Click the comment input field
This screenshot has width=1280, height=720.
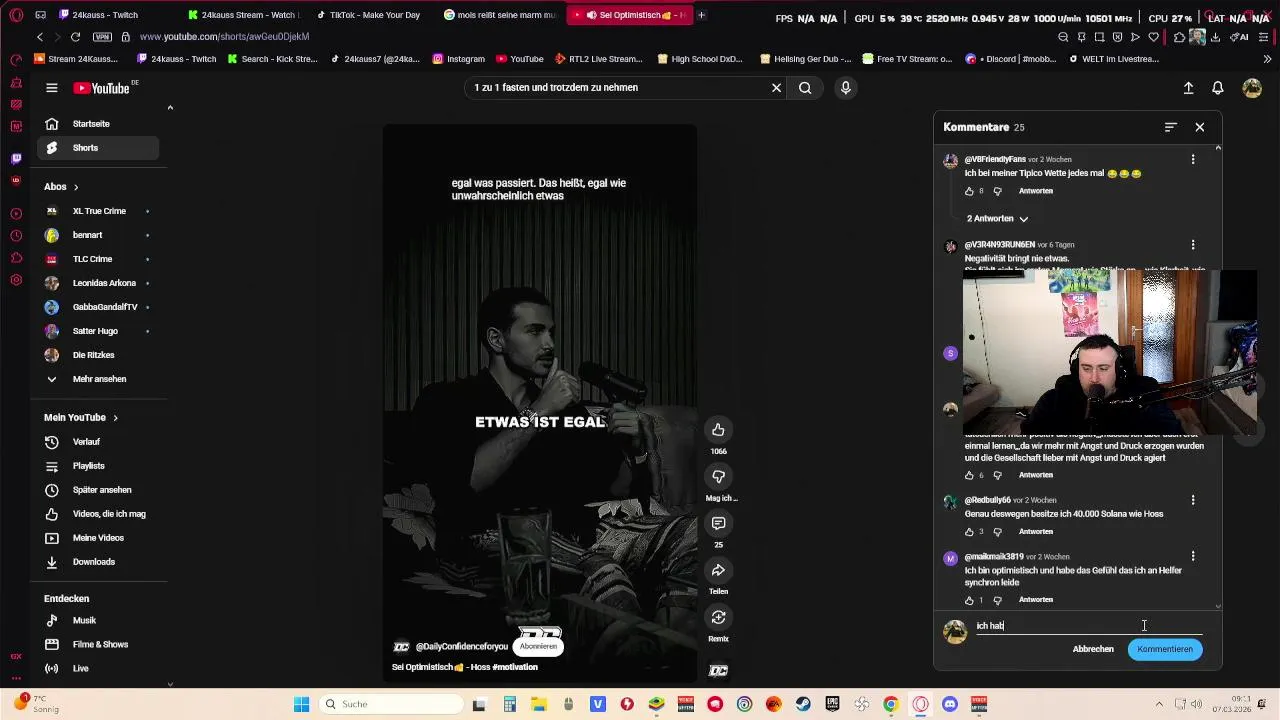[x=1088, y=626]
